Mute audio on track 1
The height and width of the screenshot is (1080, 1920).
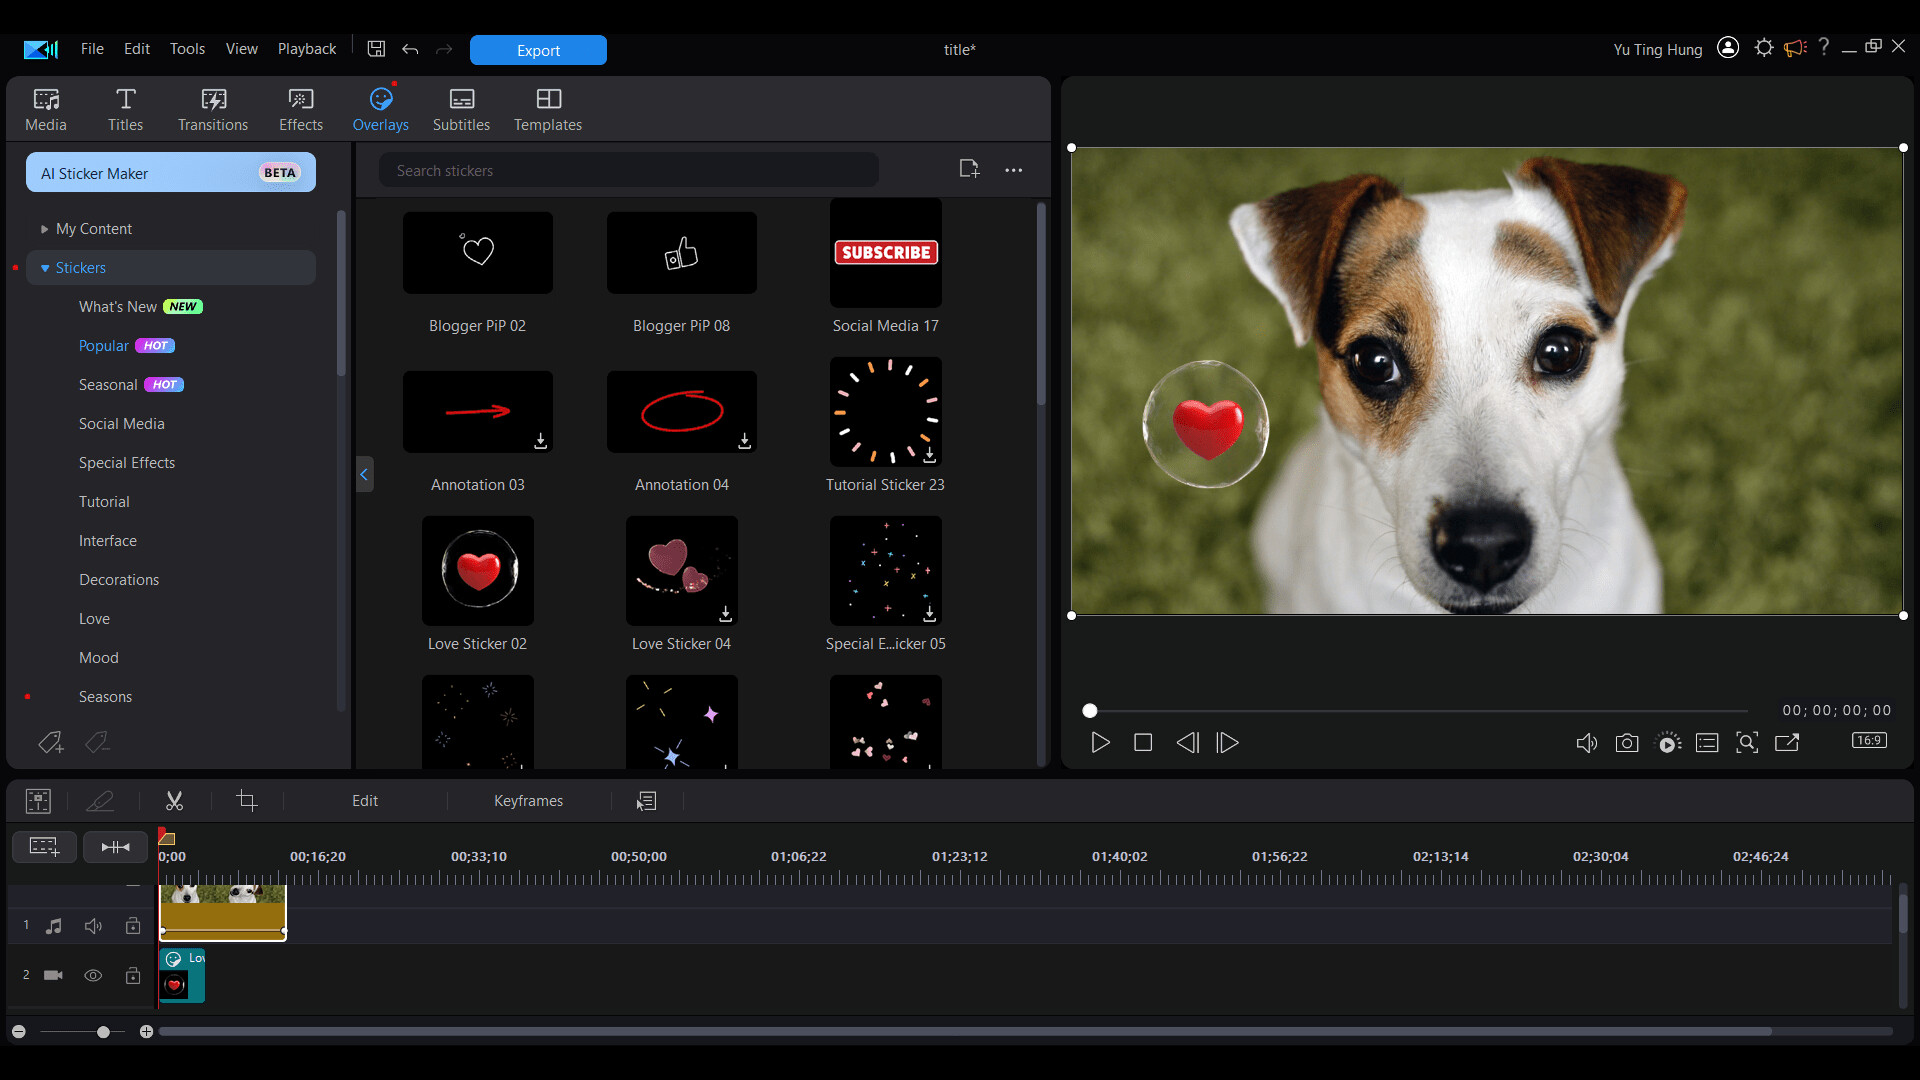click(x=93, y=925)
